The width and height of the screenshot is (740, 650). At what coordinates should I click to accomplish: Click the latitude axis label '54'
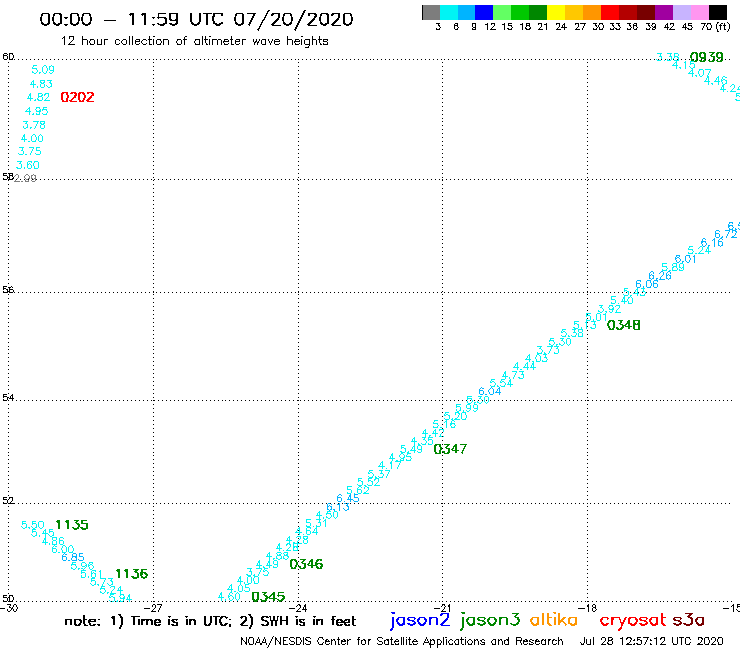(8, 397)
